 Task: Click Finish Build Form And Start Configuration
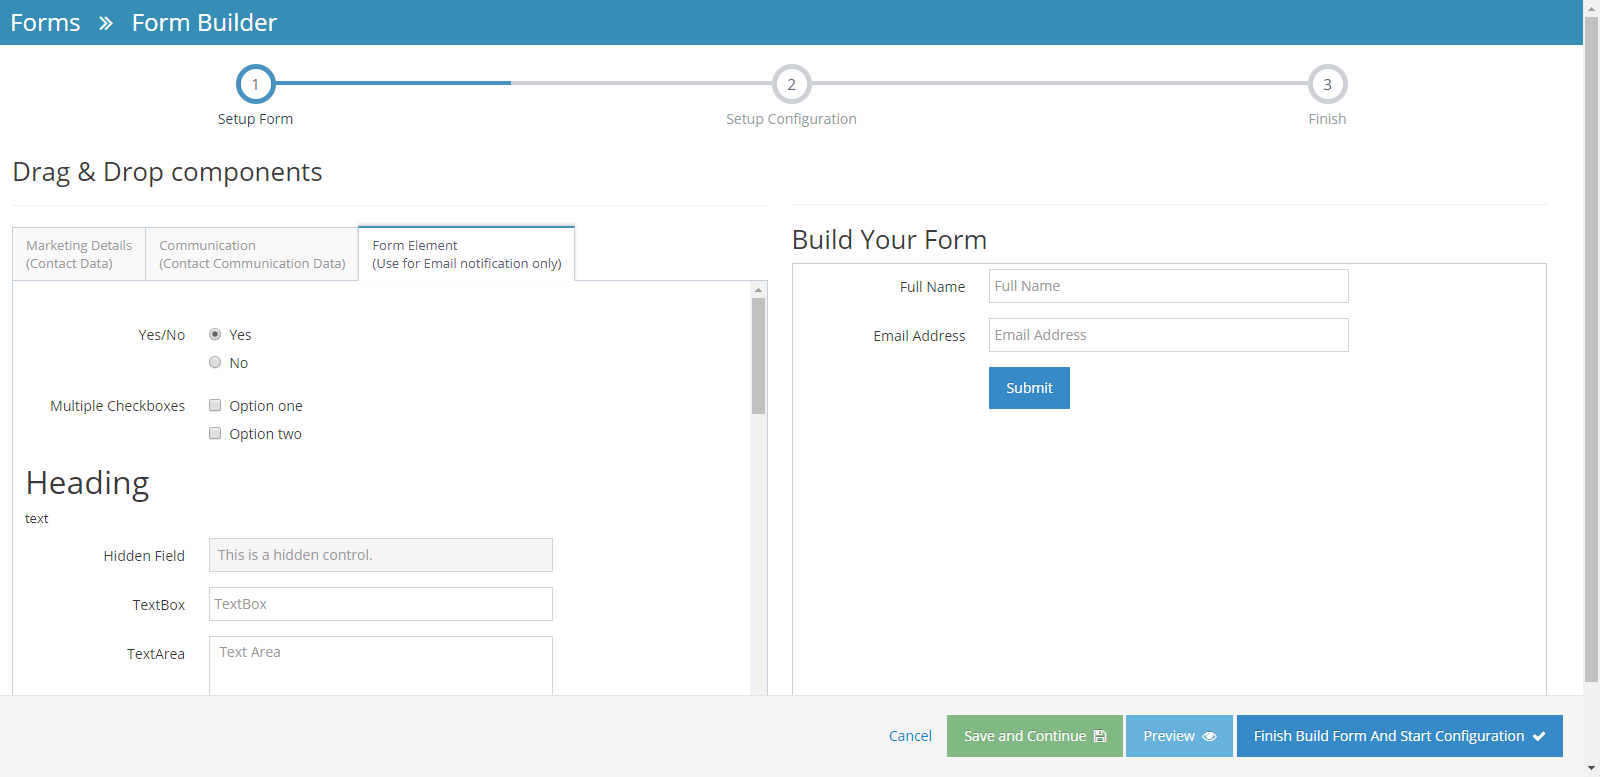tap(1399, 736)
